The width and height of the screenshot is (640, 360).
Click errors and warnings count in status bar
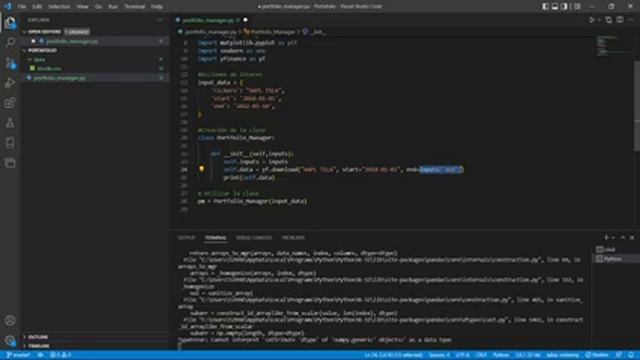pos(60,355)
